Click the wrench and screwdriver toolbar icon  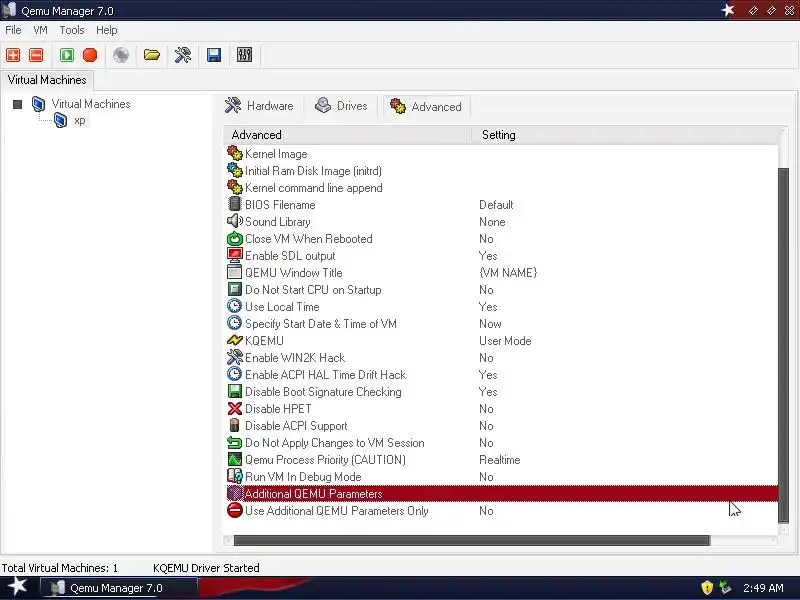point(183,55)
